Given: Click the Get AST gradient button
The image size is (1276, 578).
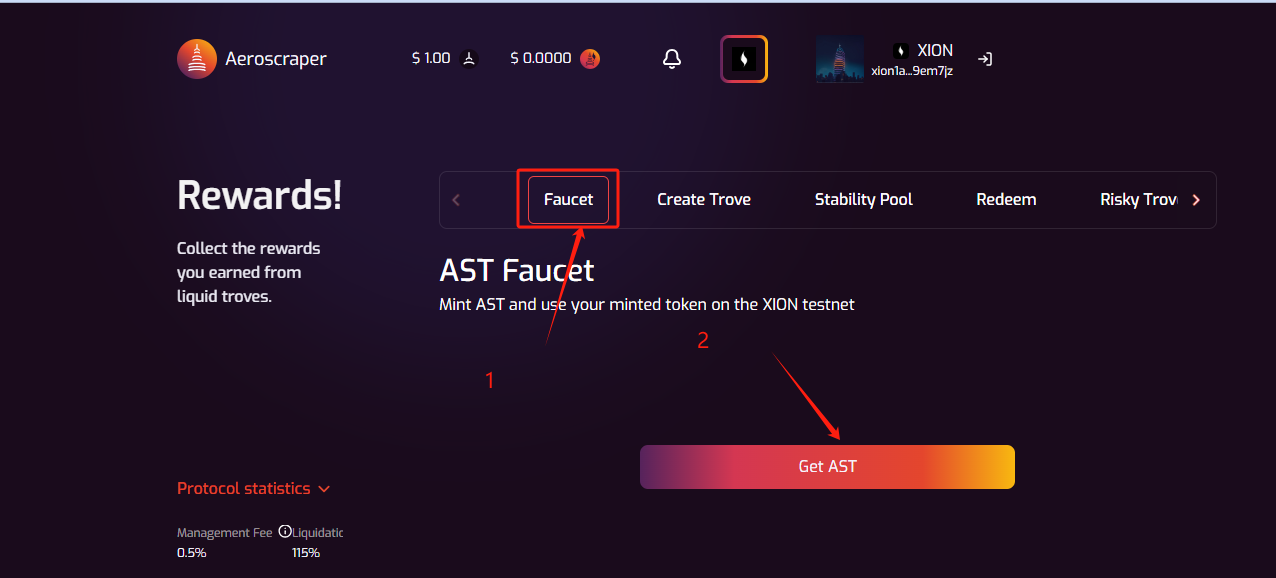Looking at the screenshot, I should click(827, 467).
